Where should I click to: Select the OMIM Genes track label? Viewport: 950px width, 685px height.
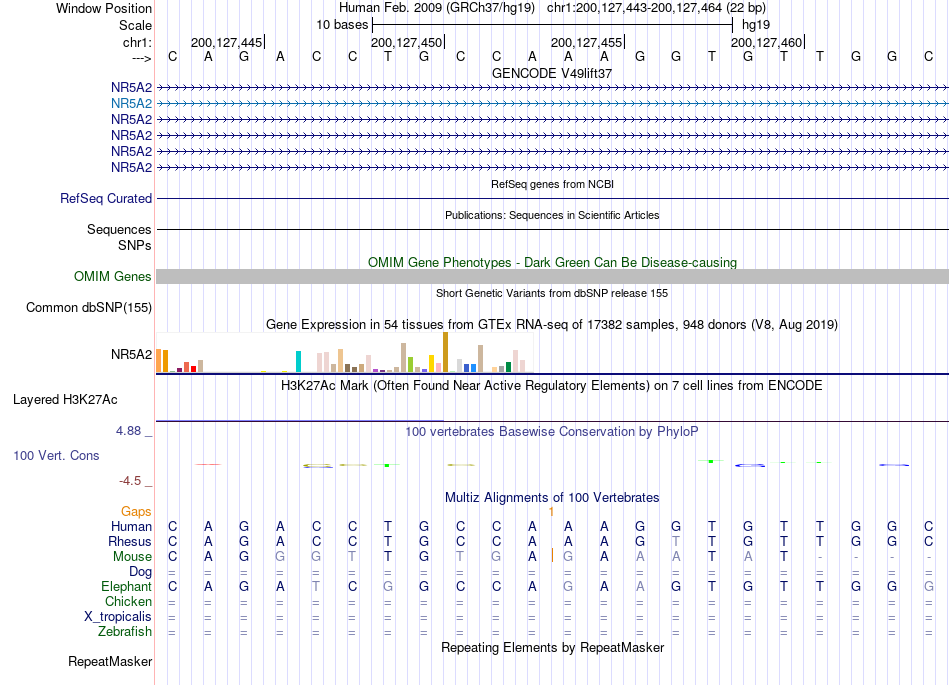coord(113,277)
